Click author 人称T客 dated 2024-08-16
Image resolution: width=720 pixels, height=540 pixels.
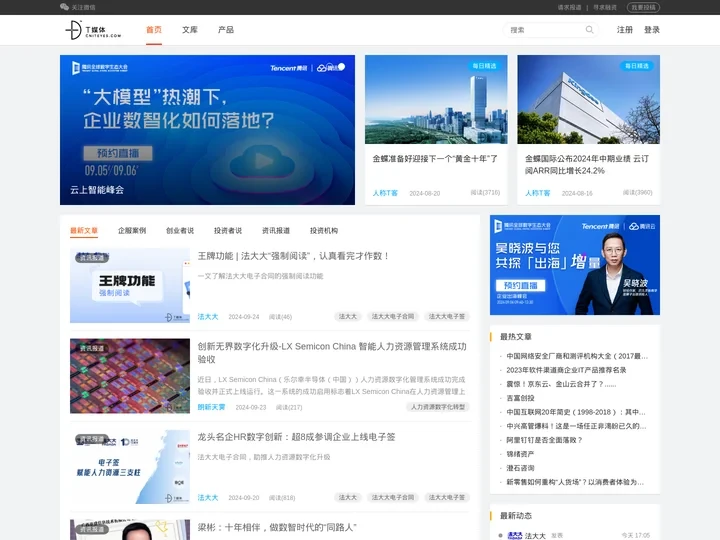(537, 193)
